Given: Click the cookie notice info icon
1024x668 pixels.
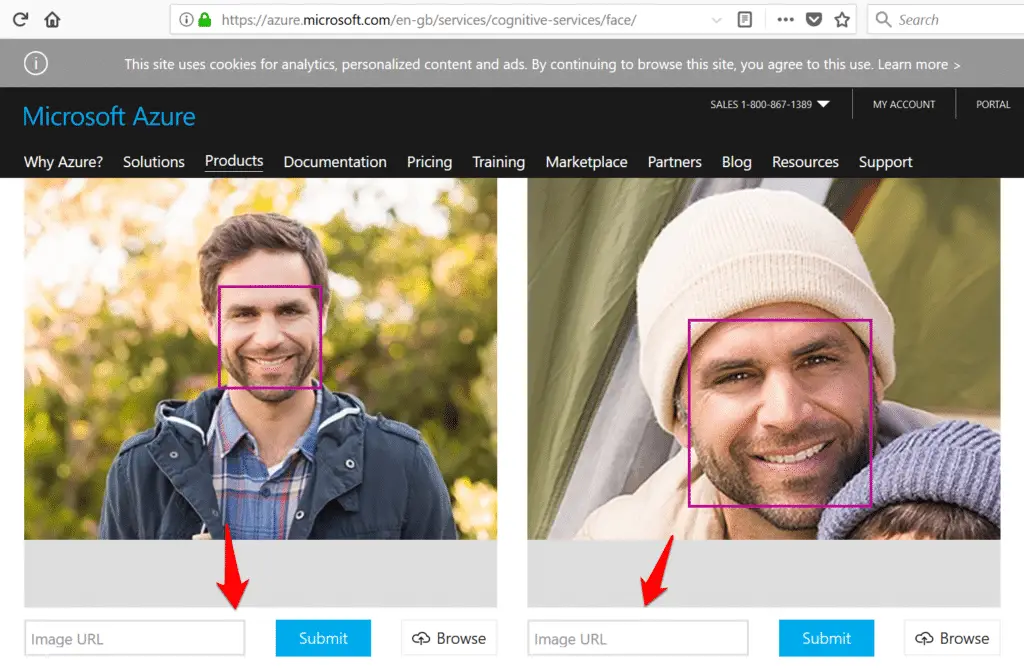Looking at the screenshot, I should 36,63.
